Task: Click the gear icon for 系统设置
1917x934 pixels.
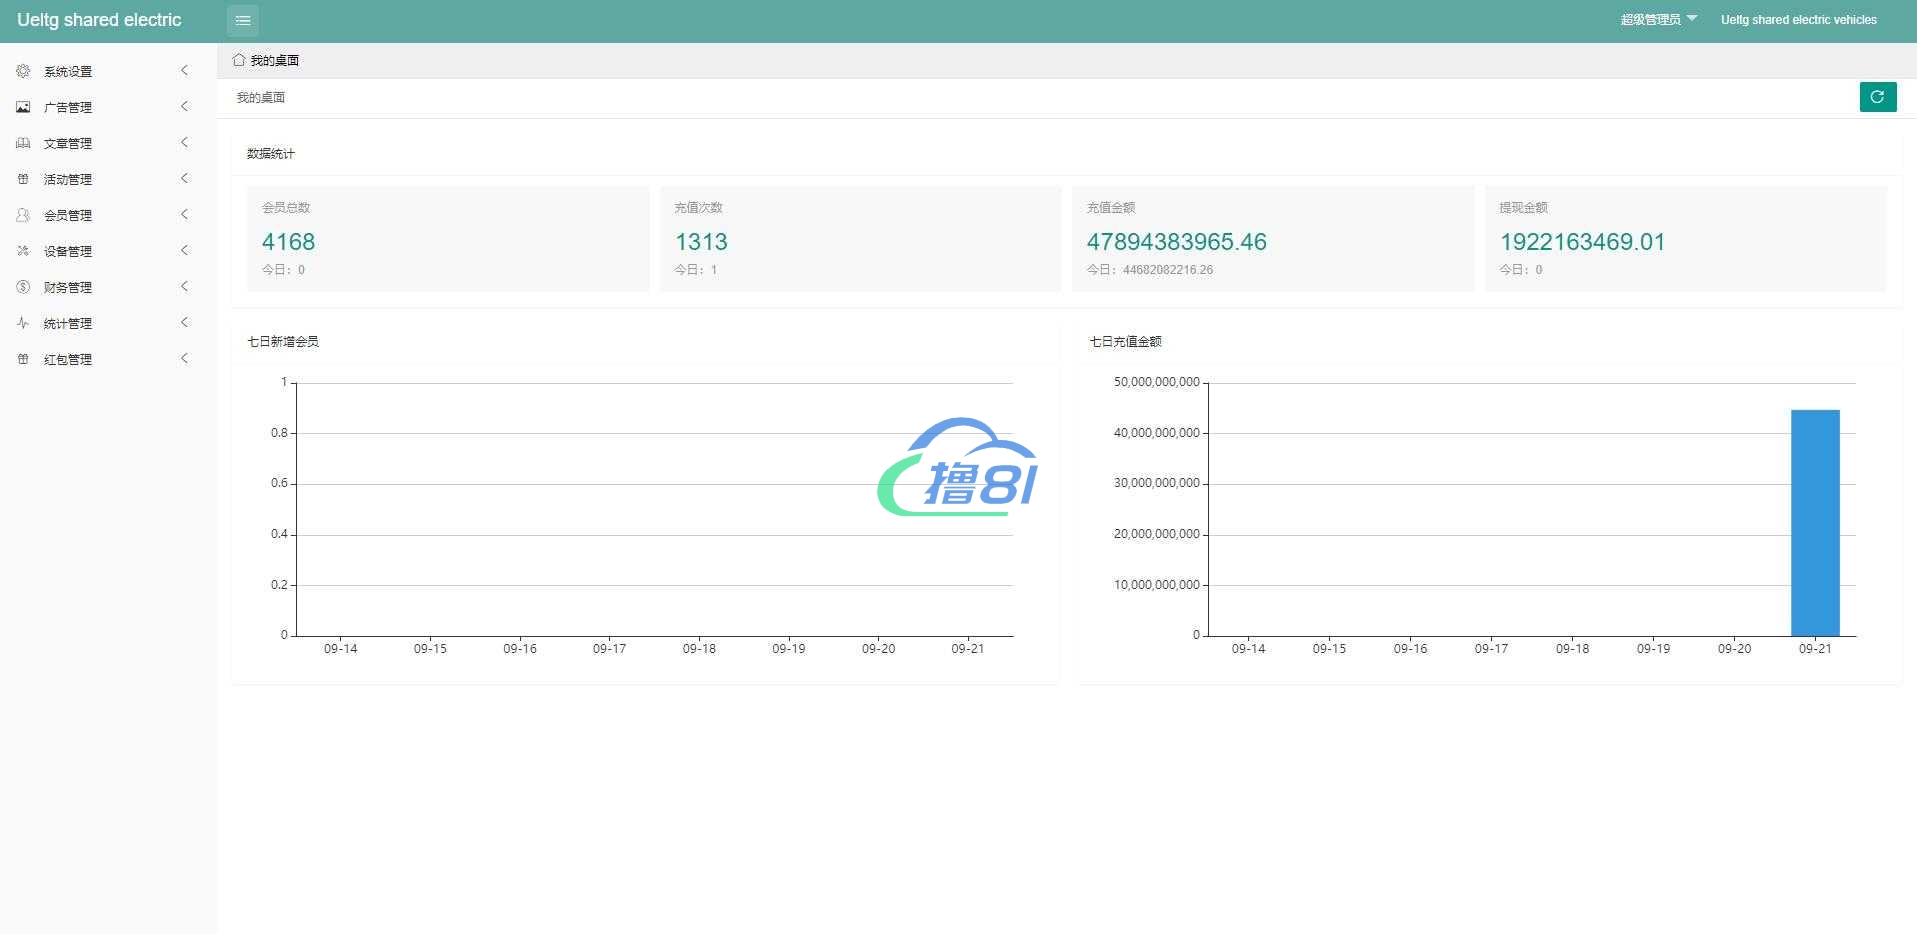Action: pyautogui.click(x=23, y=71)
